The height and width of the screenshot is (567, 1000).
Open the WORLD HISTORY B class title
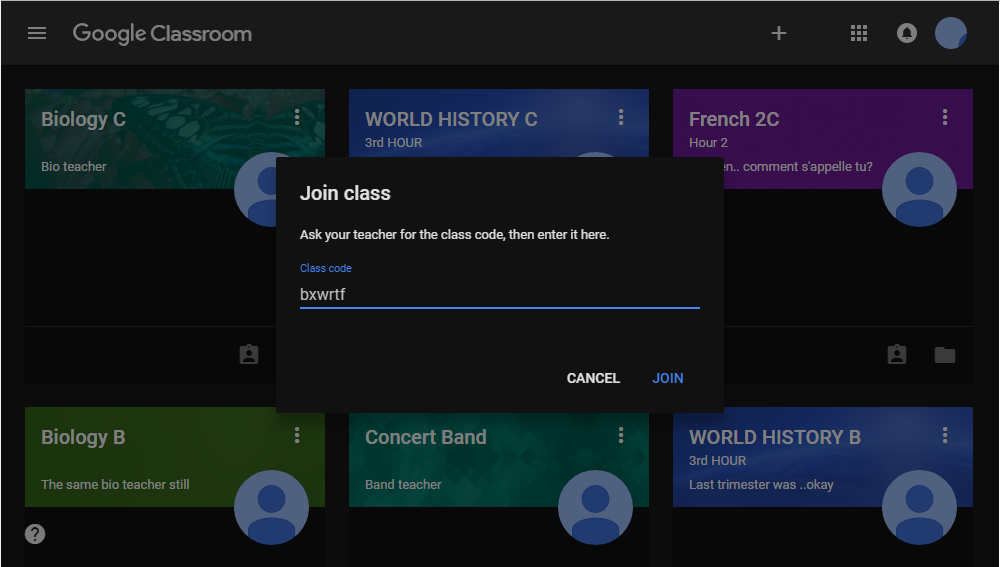pyautogui.click(x=775, y=437)
